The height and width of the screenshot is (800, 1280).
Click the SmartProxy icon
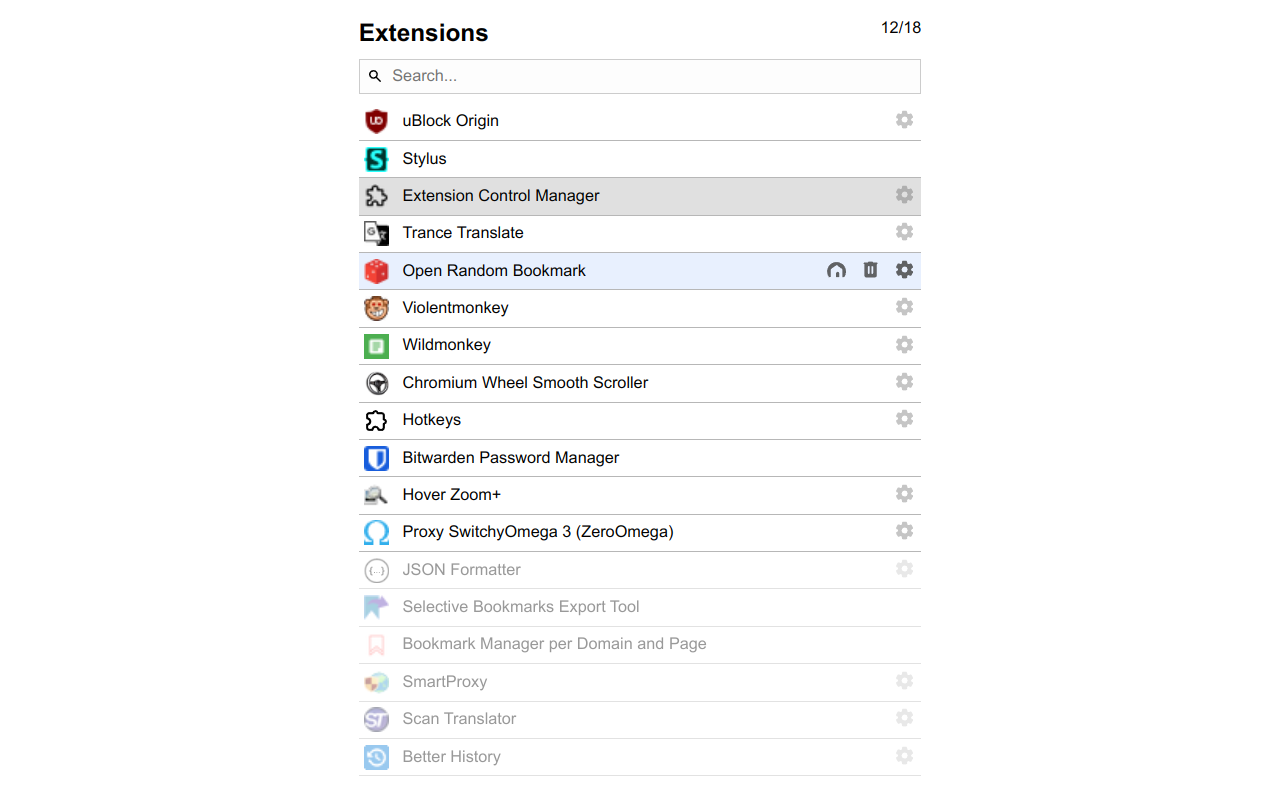[376, 682]
